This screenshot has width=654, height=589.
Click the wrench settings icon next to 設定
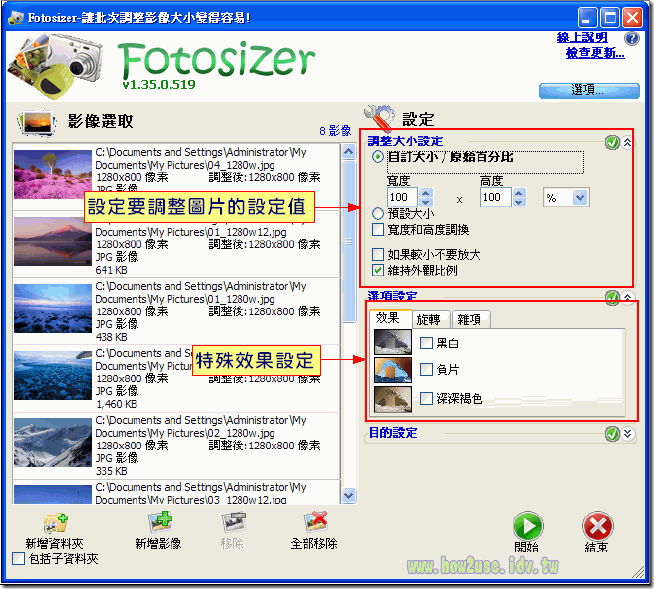[x=379, y=117]
